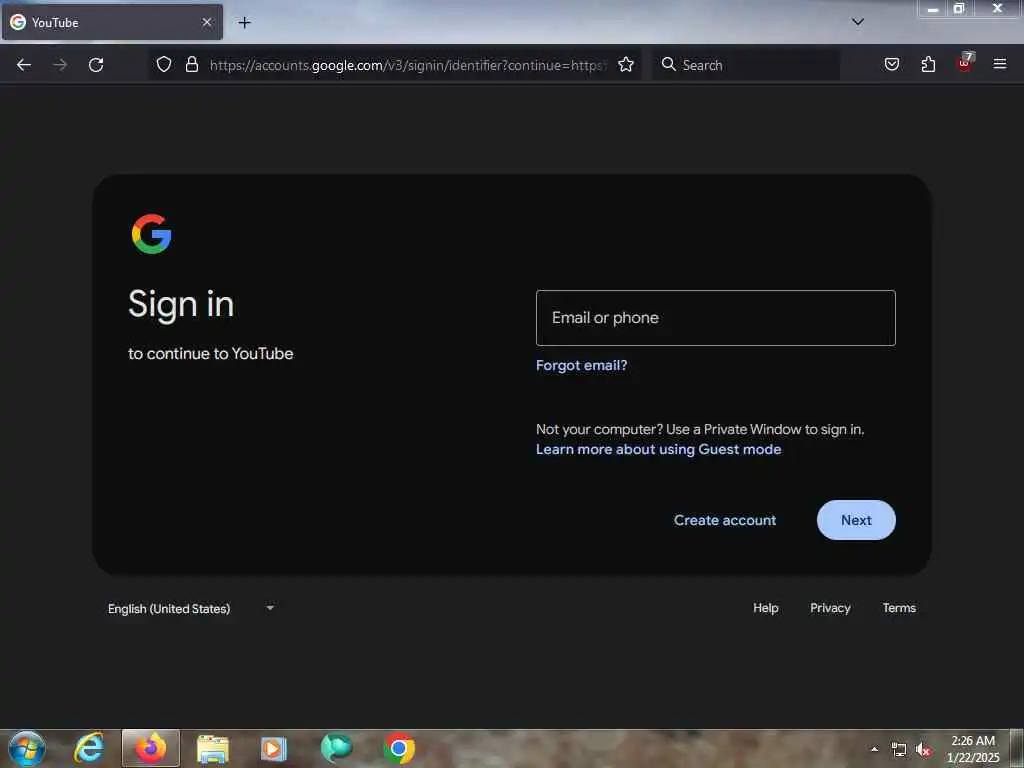Open the uBlock extension icon with badge
1024x768 pixels.
coord(965,63)
